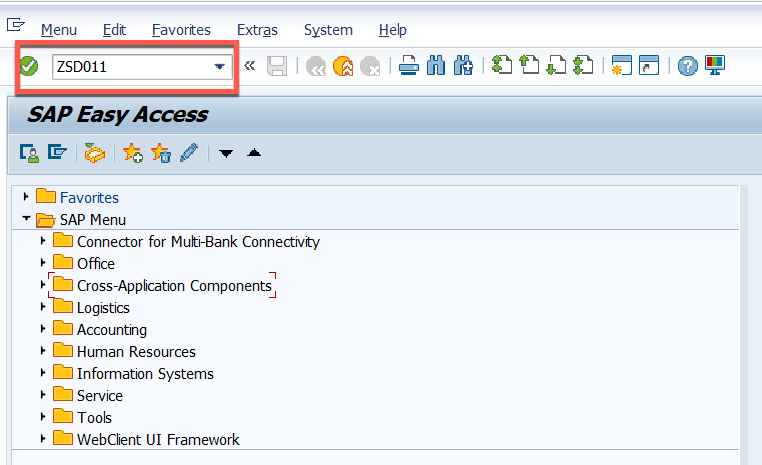Select the Human Resources tree item

pyautogui.click(x=136, y=352)
